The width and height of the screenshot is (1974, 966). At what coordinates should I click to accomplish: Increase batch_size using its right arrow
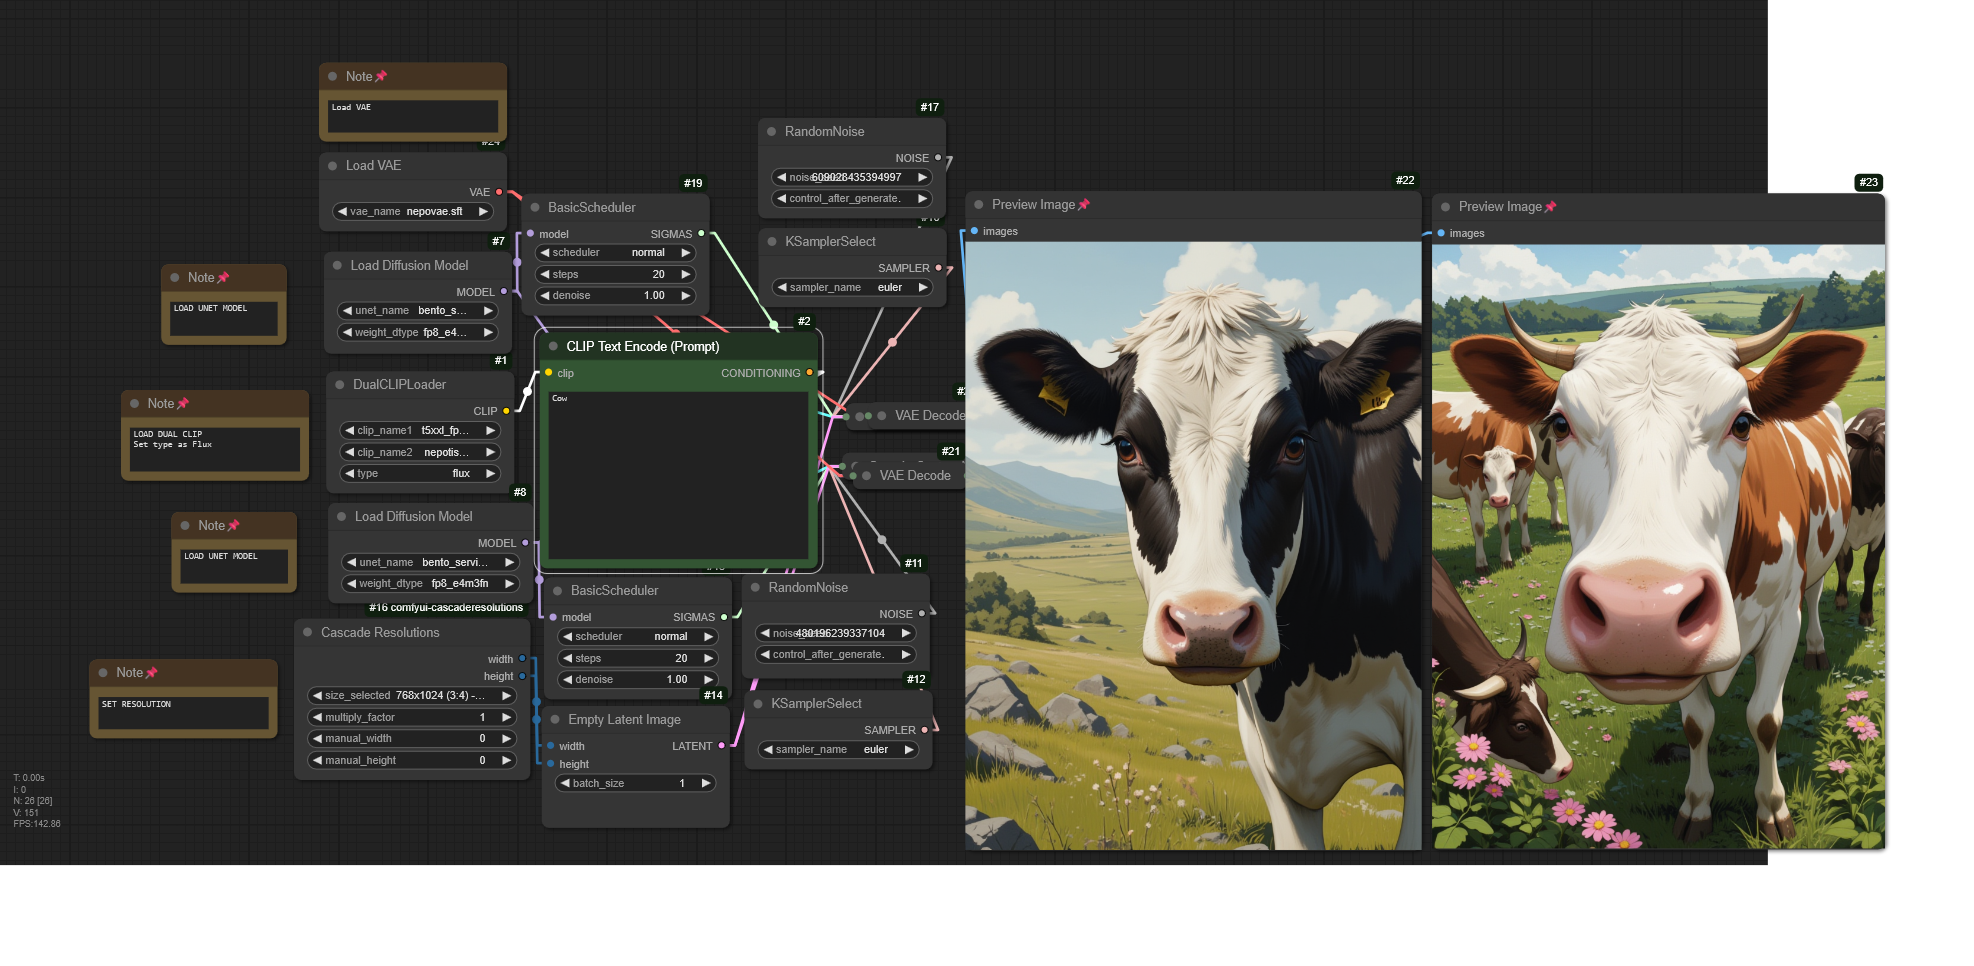(x=706, y=784)
